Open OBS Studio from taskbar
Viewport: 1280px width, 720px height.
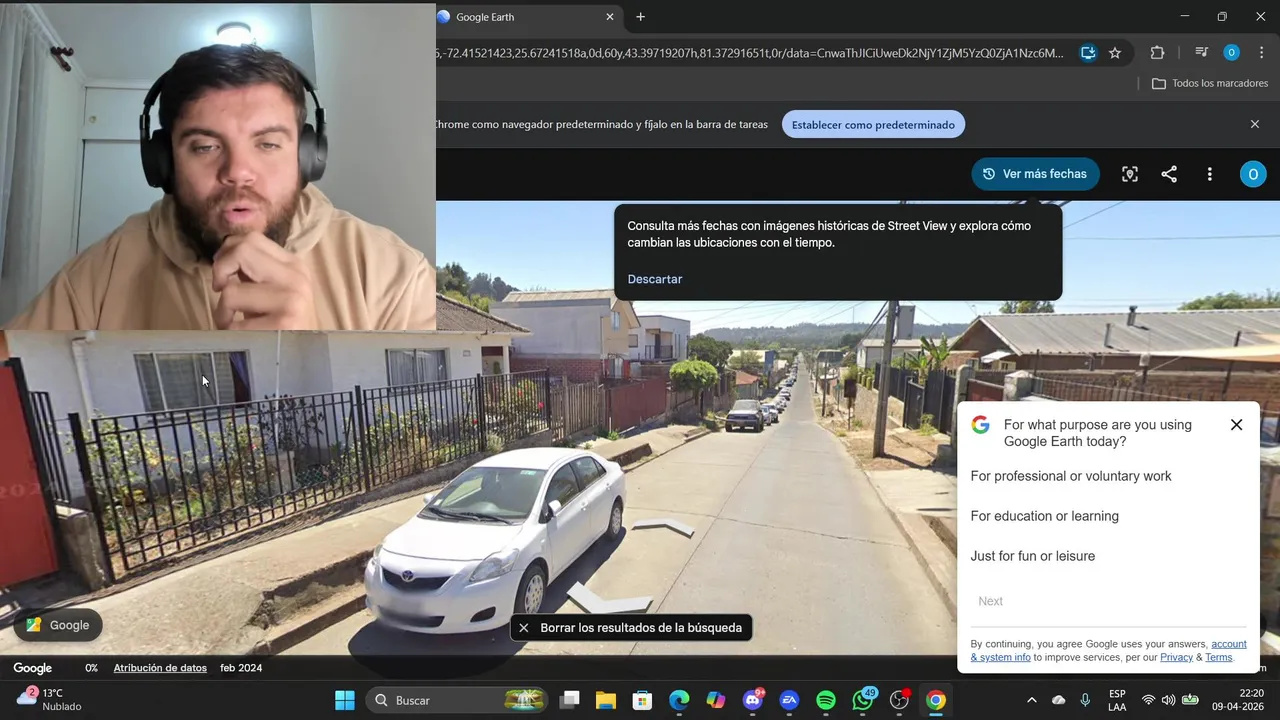[x=899, y=700]
